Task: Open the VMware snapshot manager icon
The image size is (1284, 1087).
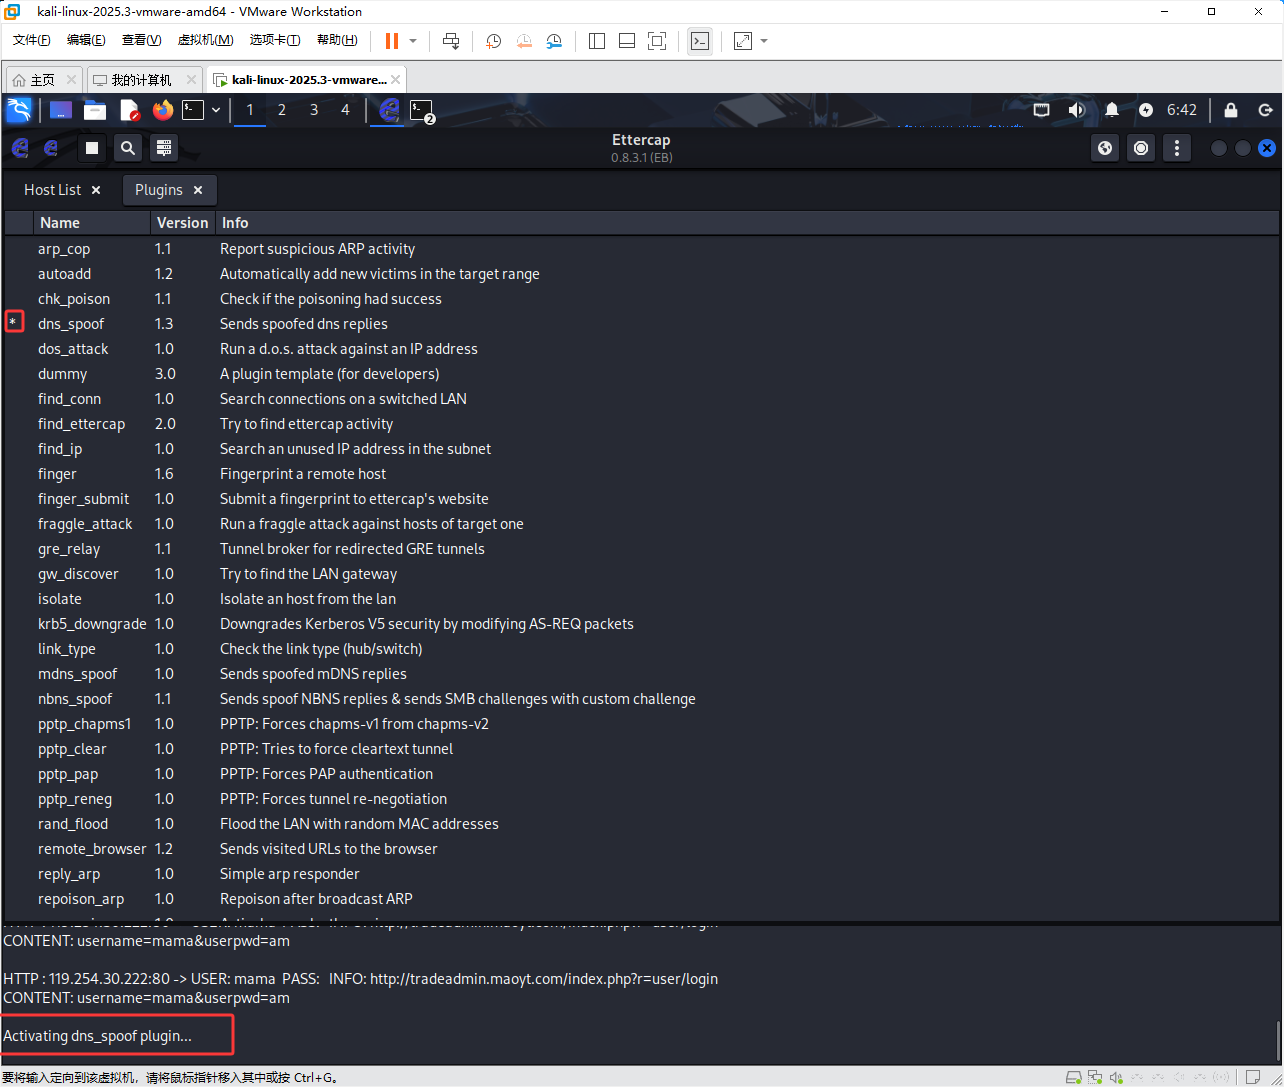Action: click(x=554, y=41)
